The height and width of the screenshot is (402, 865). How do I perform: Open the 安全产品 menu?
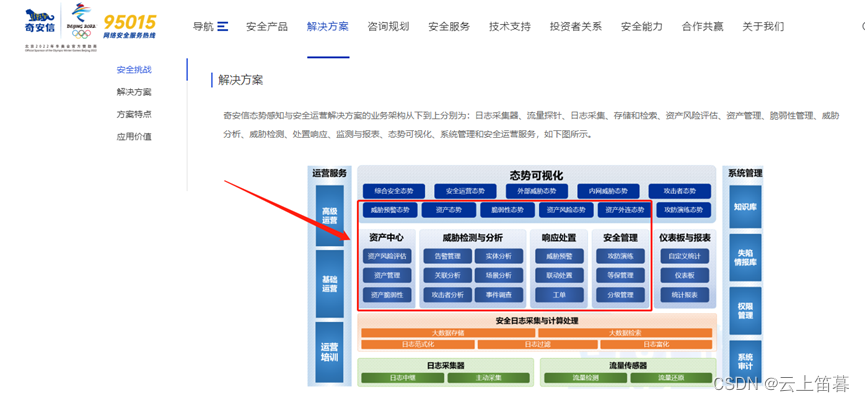point(267,26)
